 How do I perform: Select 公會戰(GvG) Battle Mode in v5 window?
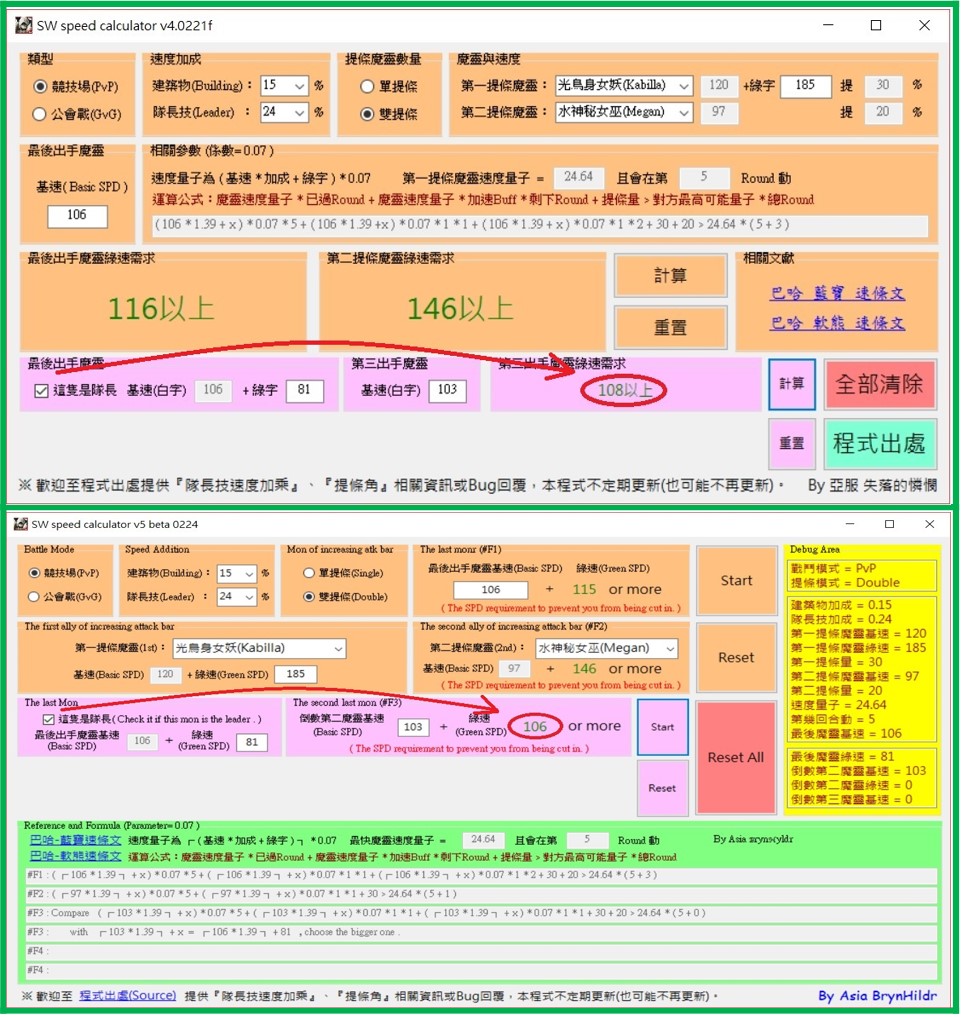[x=34, y=596]
